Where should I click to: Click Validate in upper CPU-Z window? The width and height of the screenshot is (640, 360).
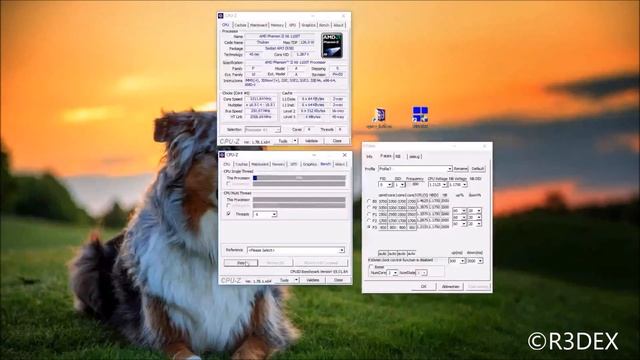311,141
